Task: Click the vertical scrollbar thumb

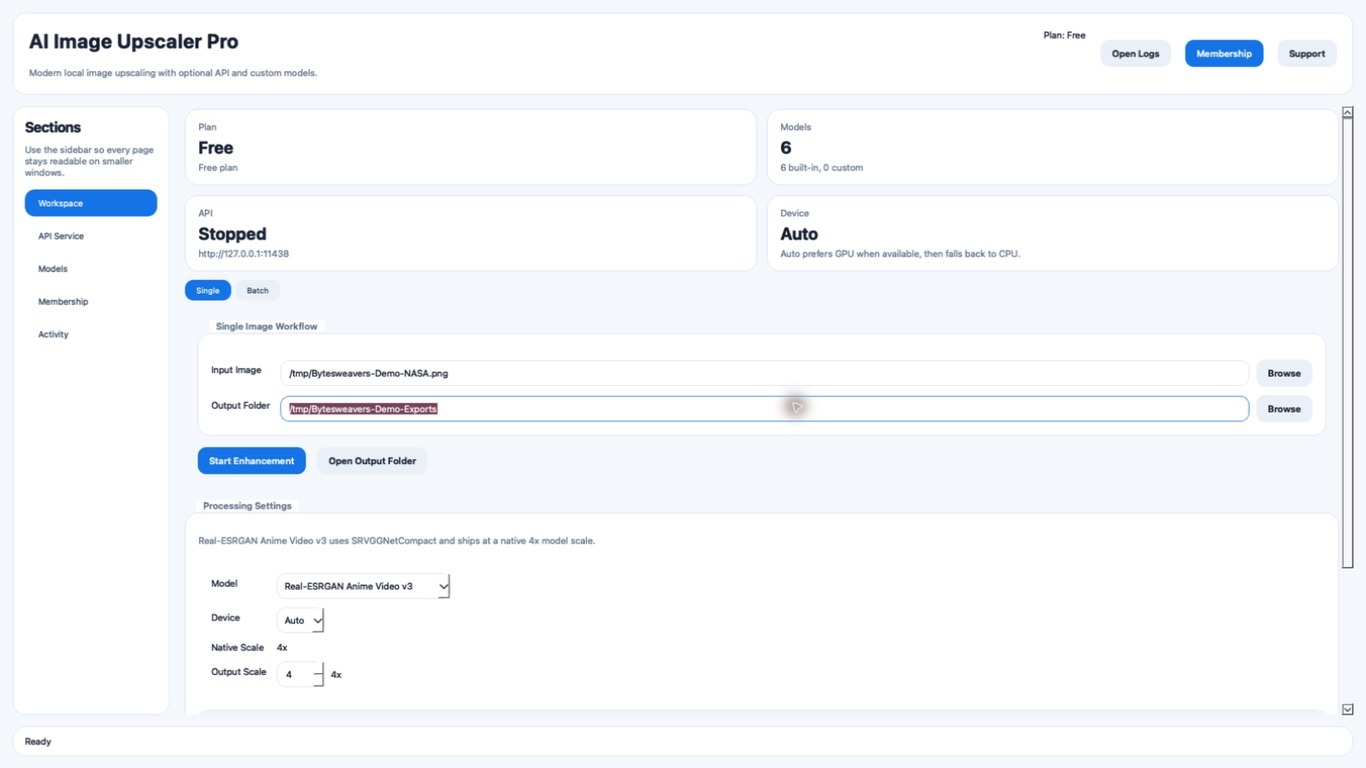Action: (x=1347, y=344)
